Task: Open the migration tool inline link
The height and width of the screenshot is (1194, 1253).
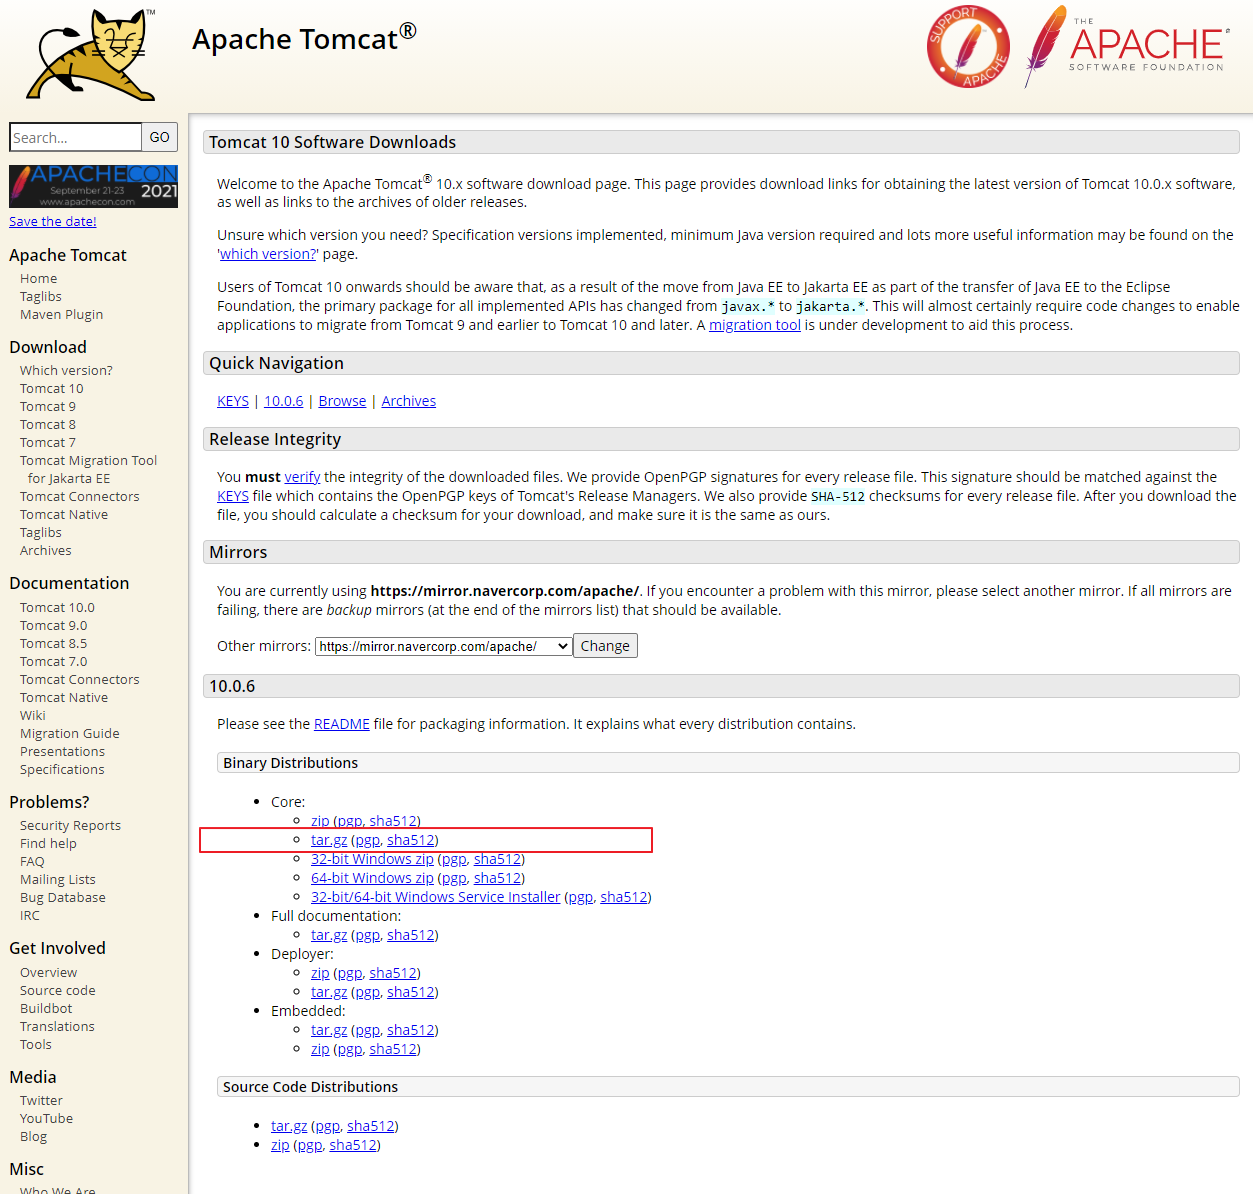Action: click(755, 325)
